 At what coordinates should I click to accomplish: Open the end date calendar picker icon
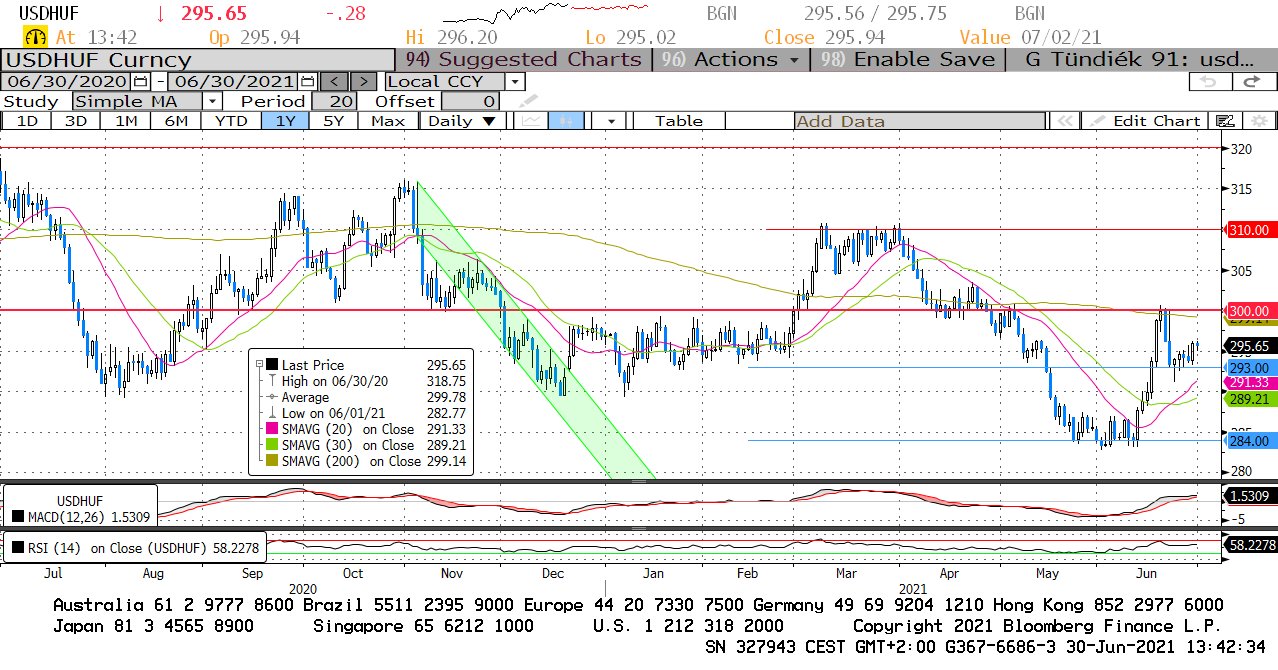pyautogui.click(x=307, y=82)
